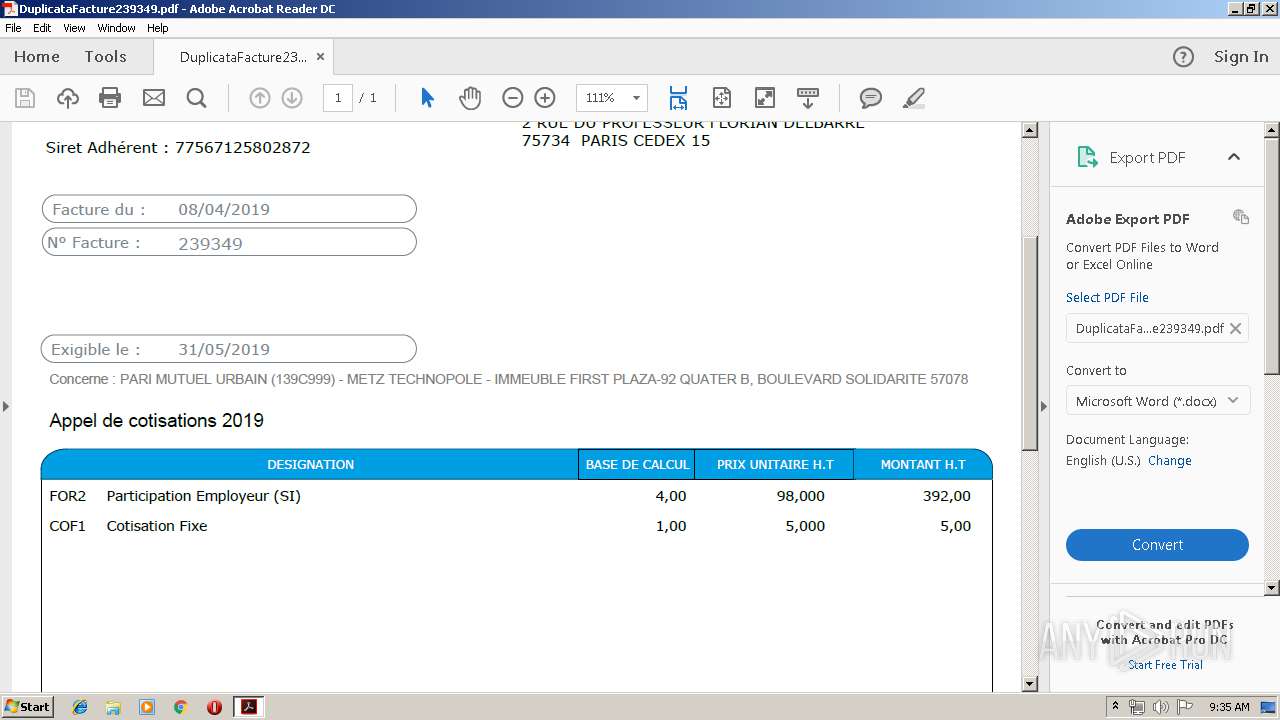The height and width of the screenshot is (720, 1280).
Task: Zoom out with minus icon
Action: coord(512,98)
